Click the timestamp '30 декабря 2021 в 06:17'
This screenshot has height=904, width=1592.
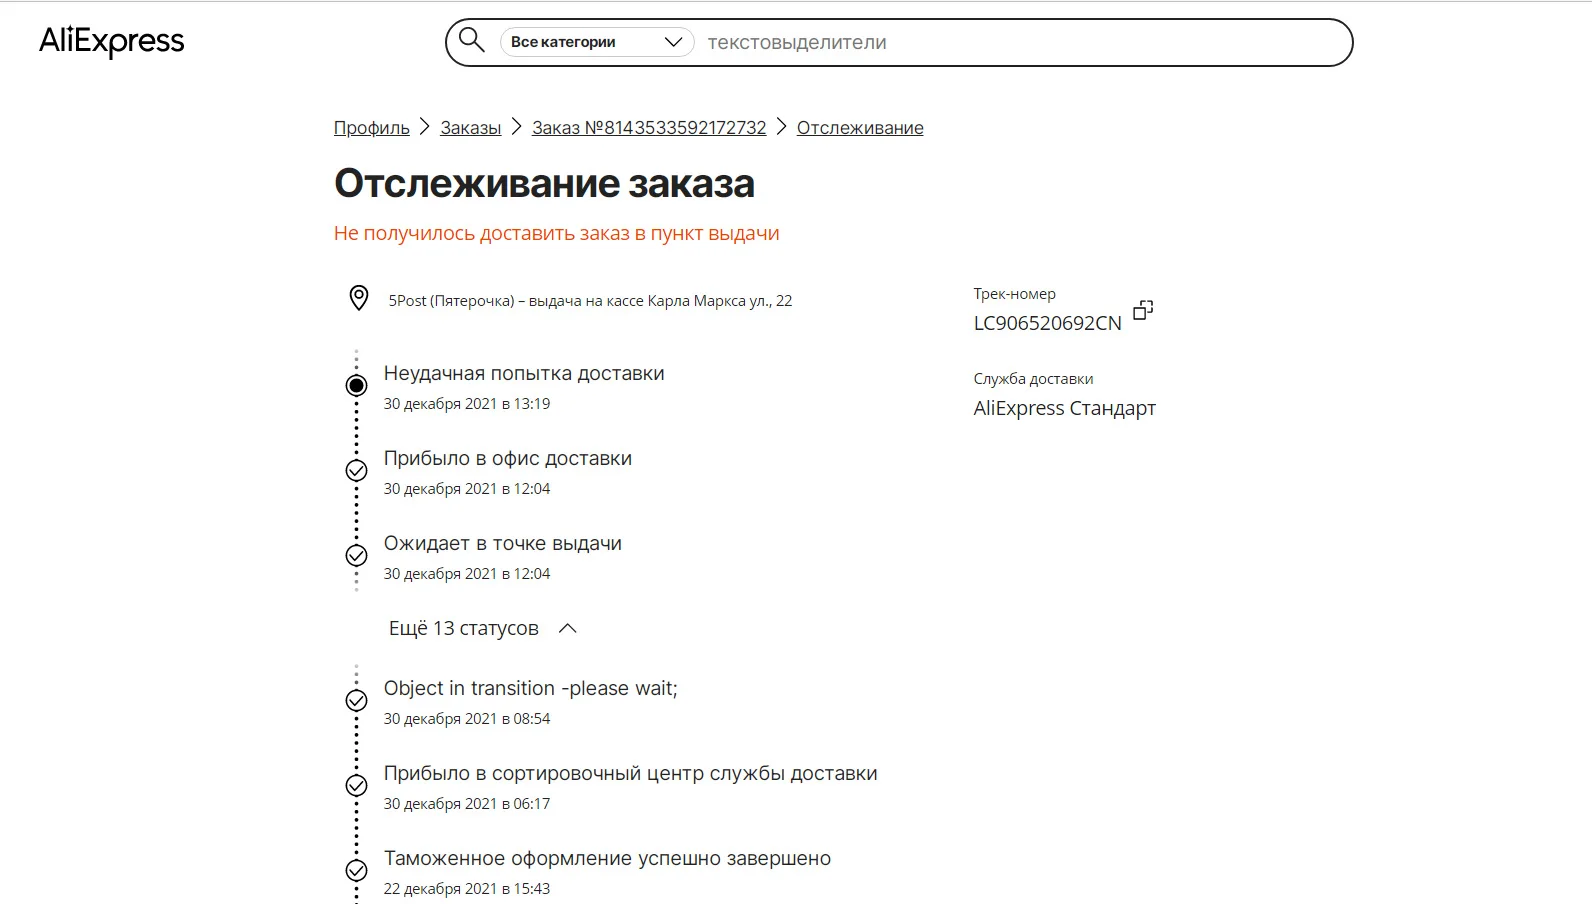pyautogui.click(x=467, y=804)
